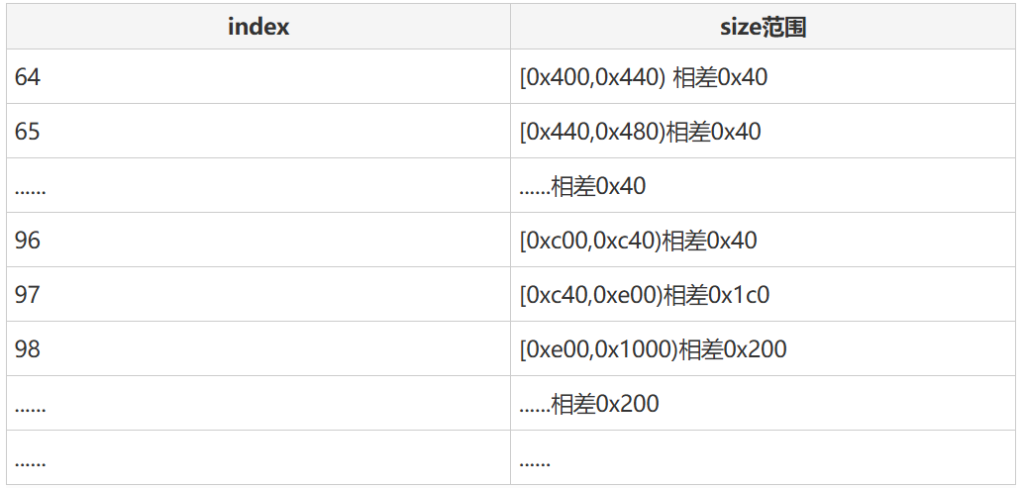
Task: Click the size cell [0xe00,0x1000)相差0x200
Action: click(x=653, y=349)
